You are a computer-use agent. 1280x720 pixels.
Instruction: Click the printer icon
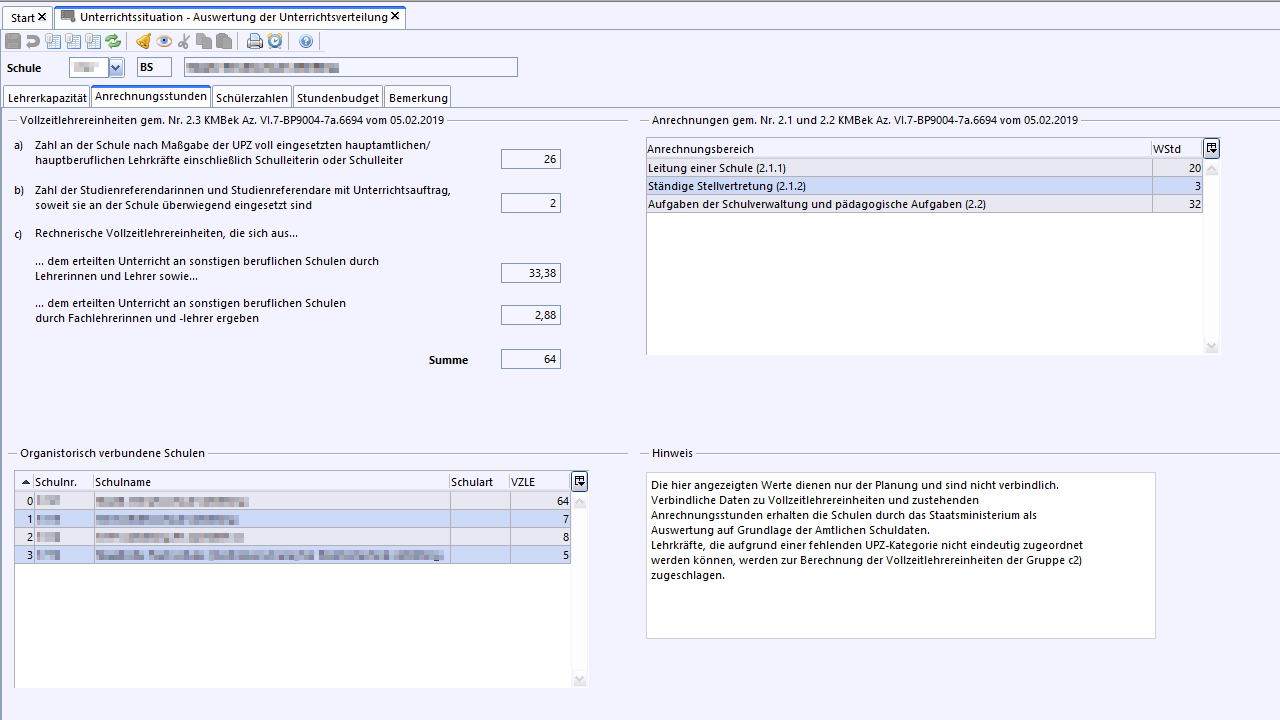255,41
